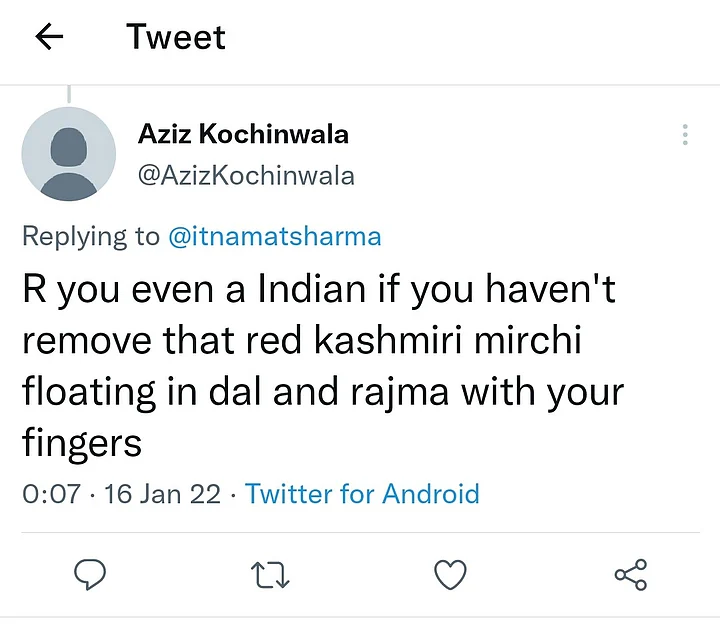
Task: Click the 0:07 timestamp
Action: [x=51, y=493]
